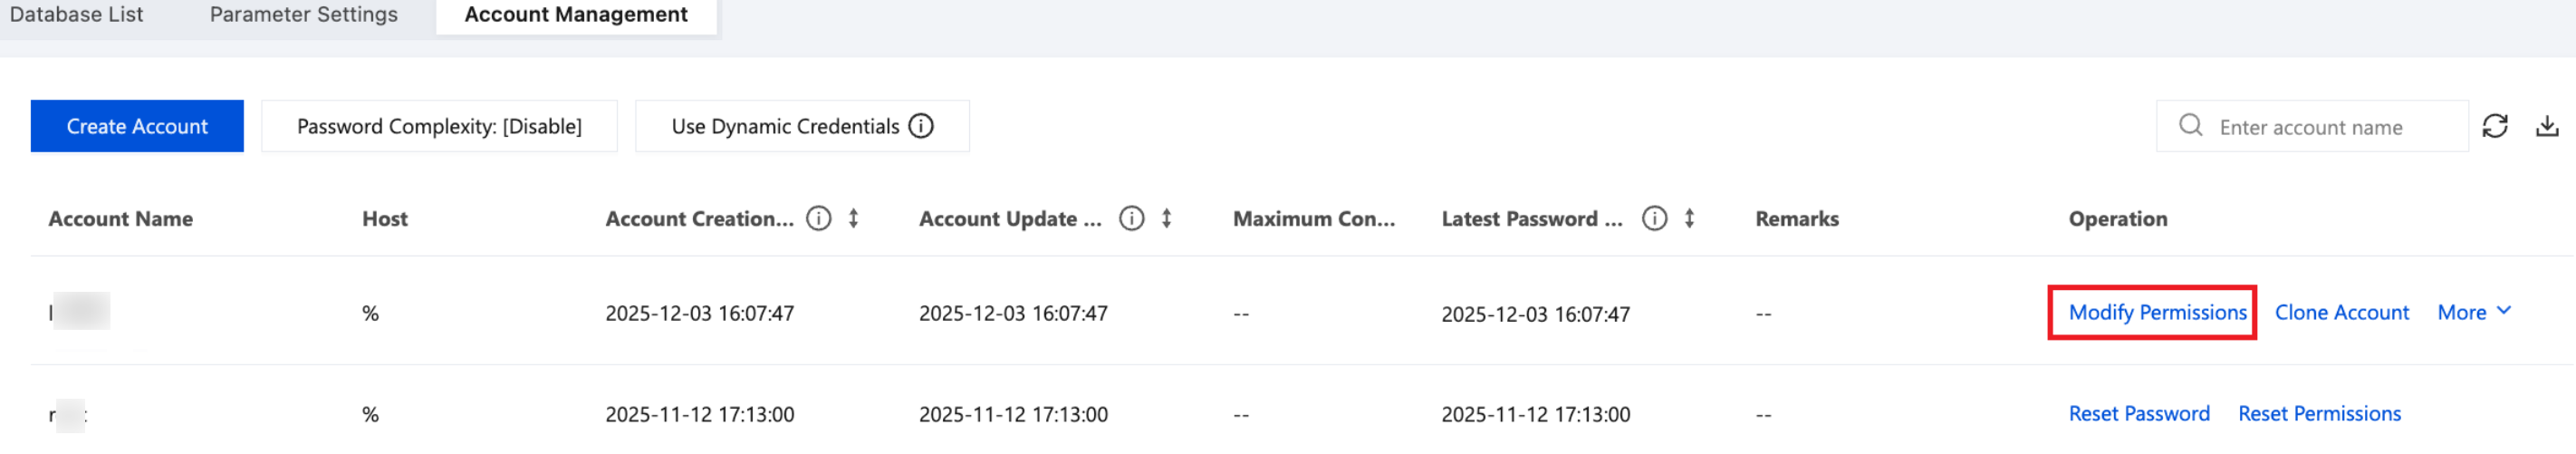2576x454 pixels.
Task: Open the Parameter Settings tab
Action: point(303,15)
